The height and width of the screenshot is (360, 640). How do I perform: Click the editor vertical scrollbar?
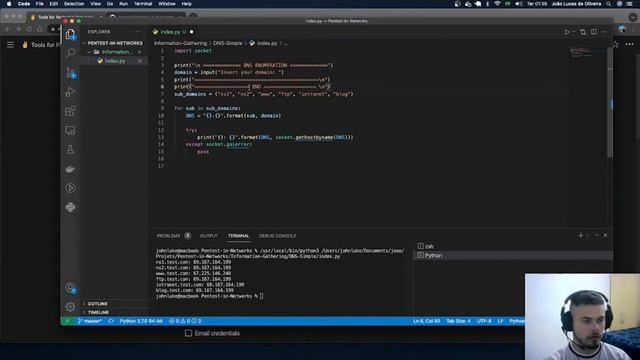[x=610, y=102]
